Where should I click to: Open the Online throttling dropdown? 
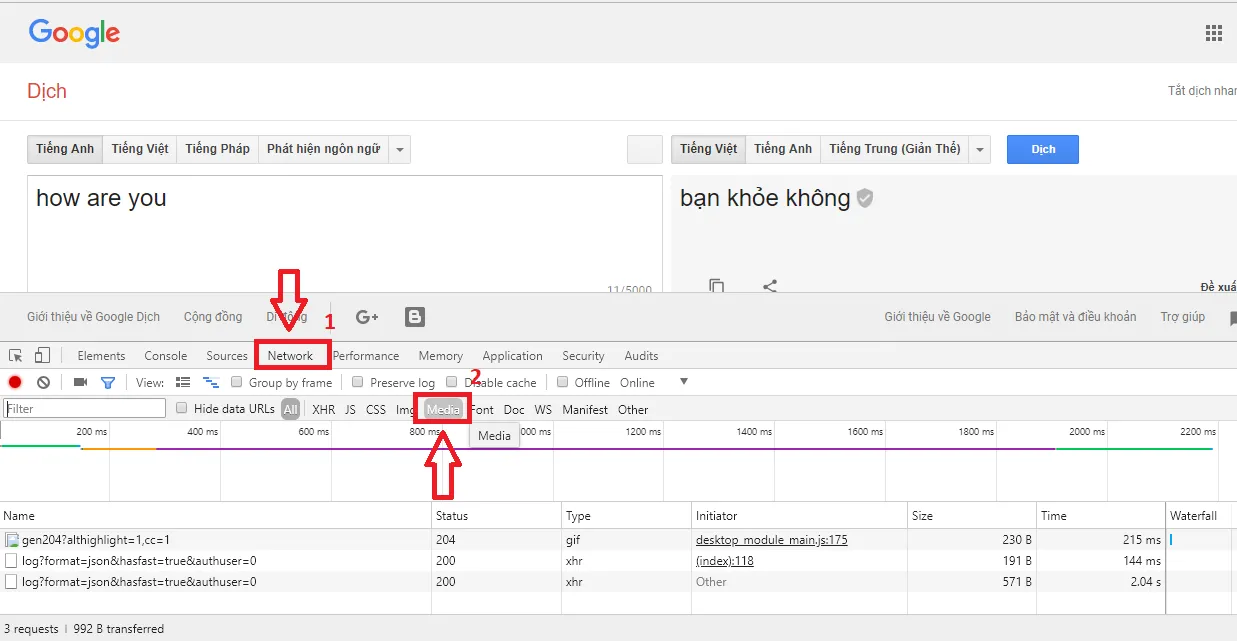click(684, 381)
